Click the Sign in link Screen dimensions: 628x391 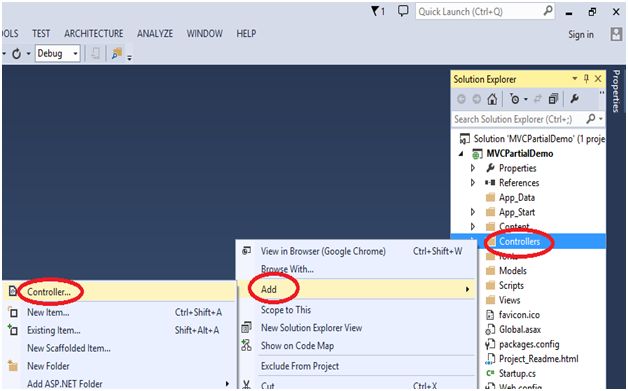click(581, 34)
